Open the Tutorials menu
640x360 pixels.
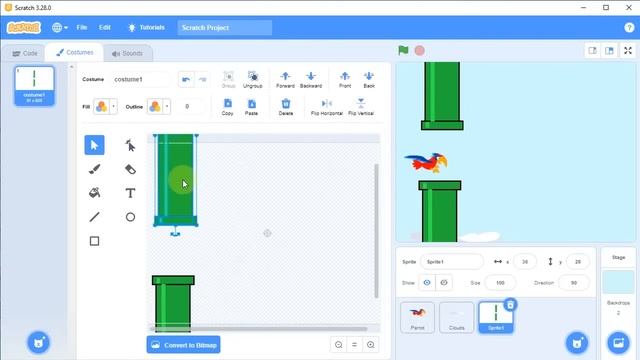click(146, 27)
